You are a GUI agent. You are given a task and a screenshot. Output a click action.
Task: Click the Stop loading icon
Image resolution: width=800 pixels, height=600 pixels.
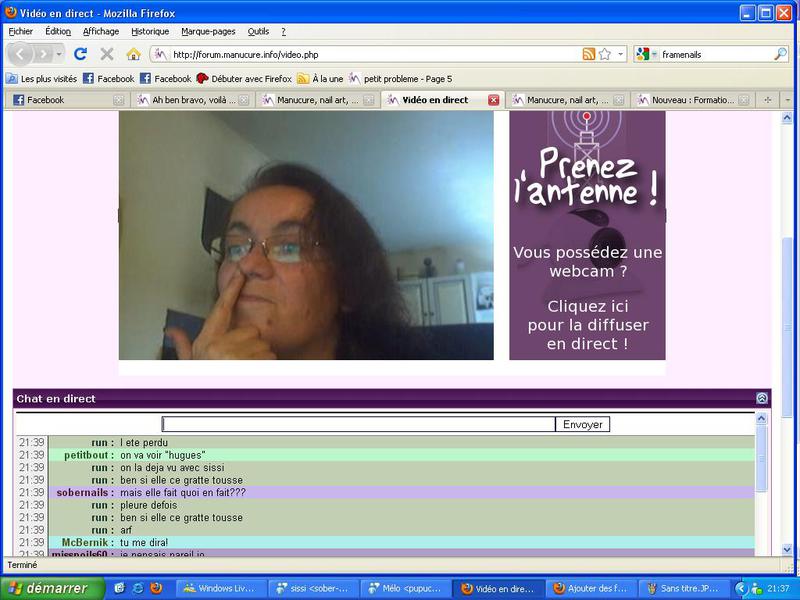coord(107,54)
